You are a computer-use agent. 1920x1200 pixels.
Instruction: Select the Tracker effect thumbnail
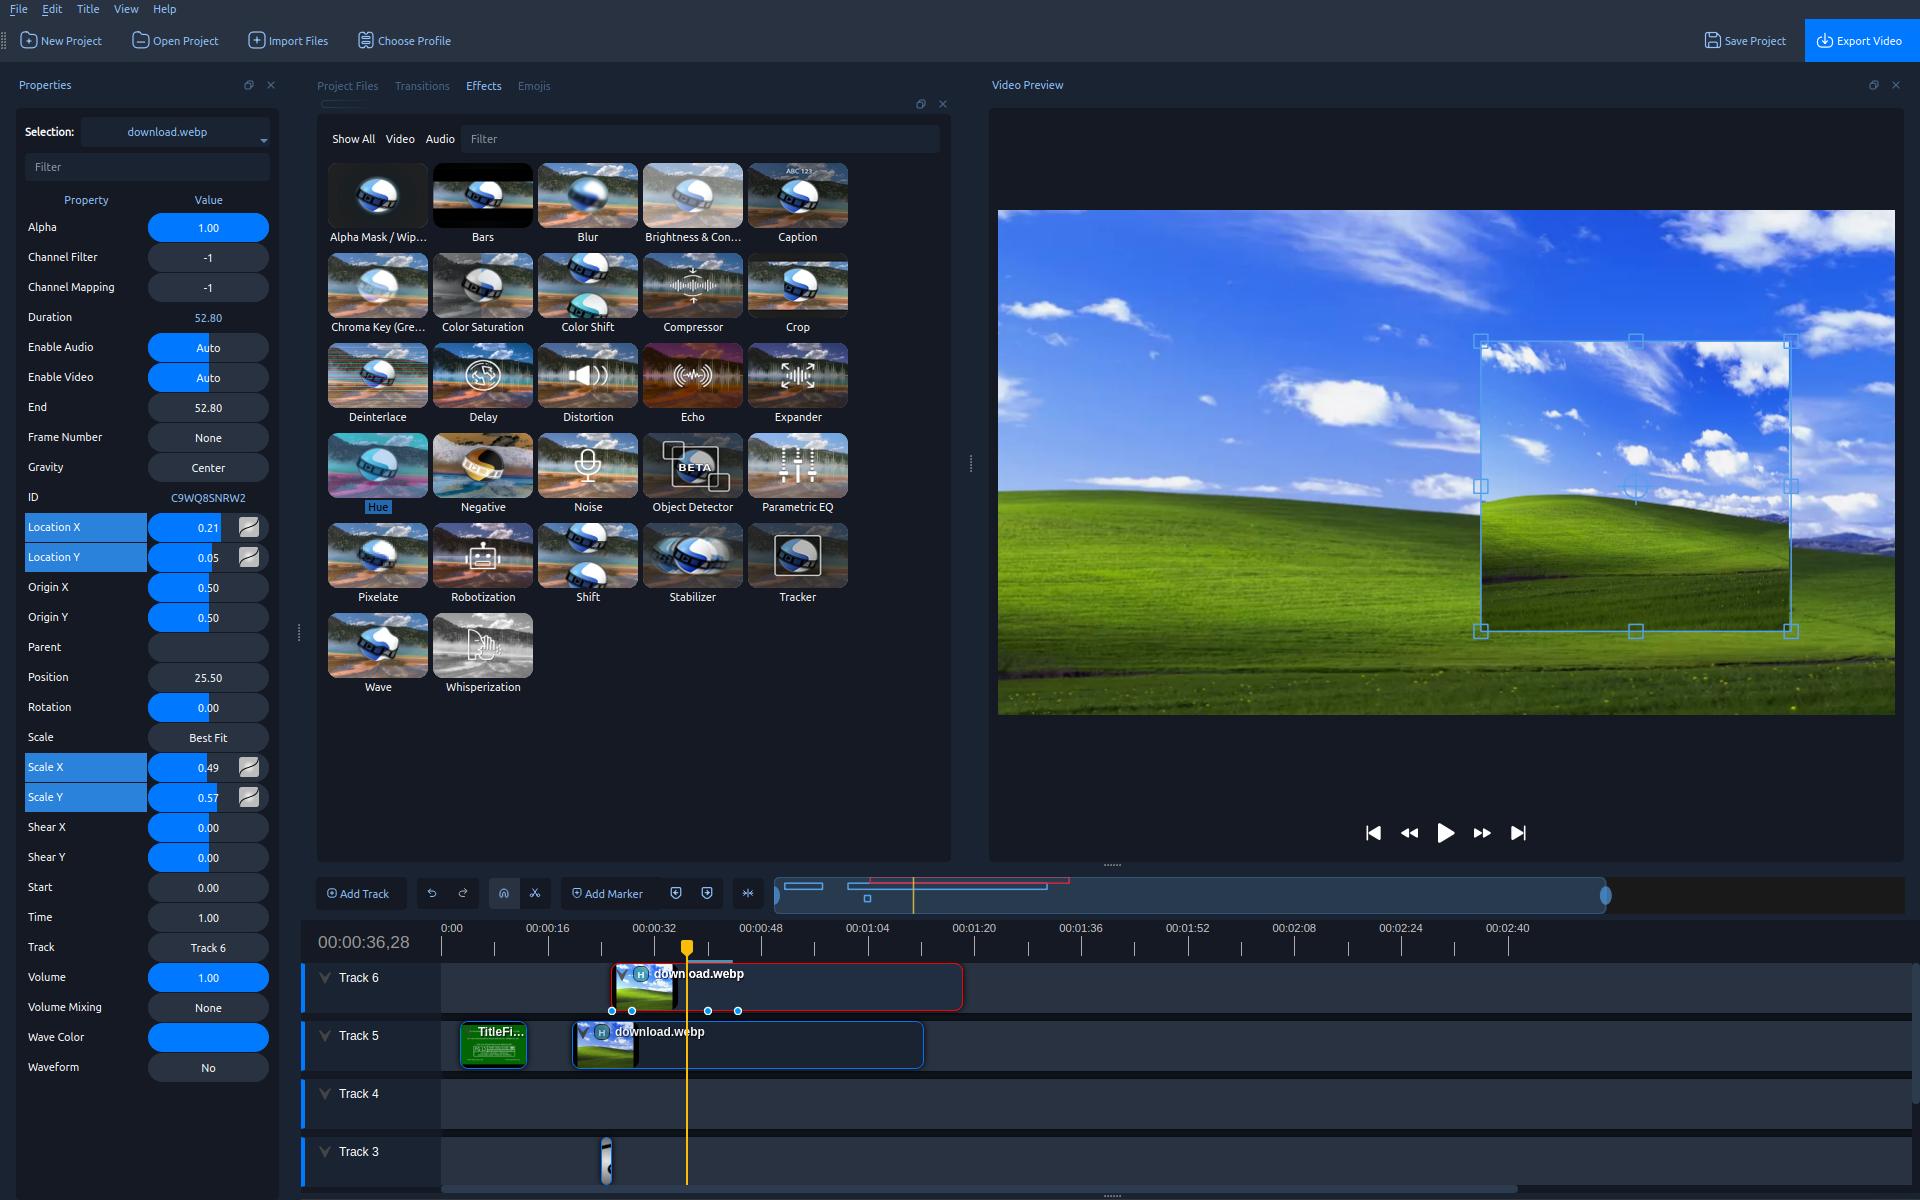tap(797, 556)
